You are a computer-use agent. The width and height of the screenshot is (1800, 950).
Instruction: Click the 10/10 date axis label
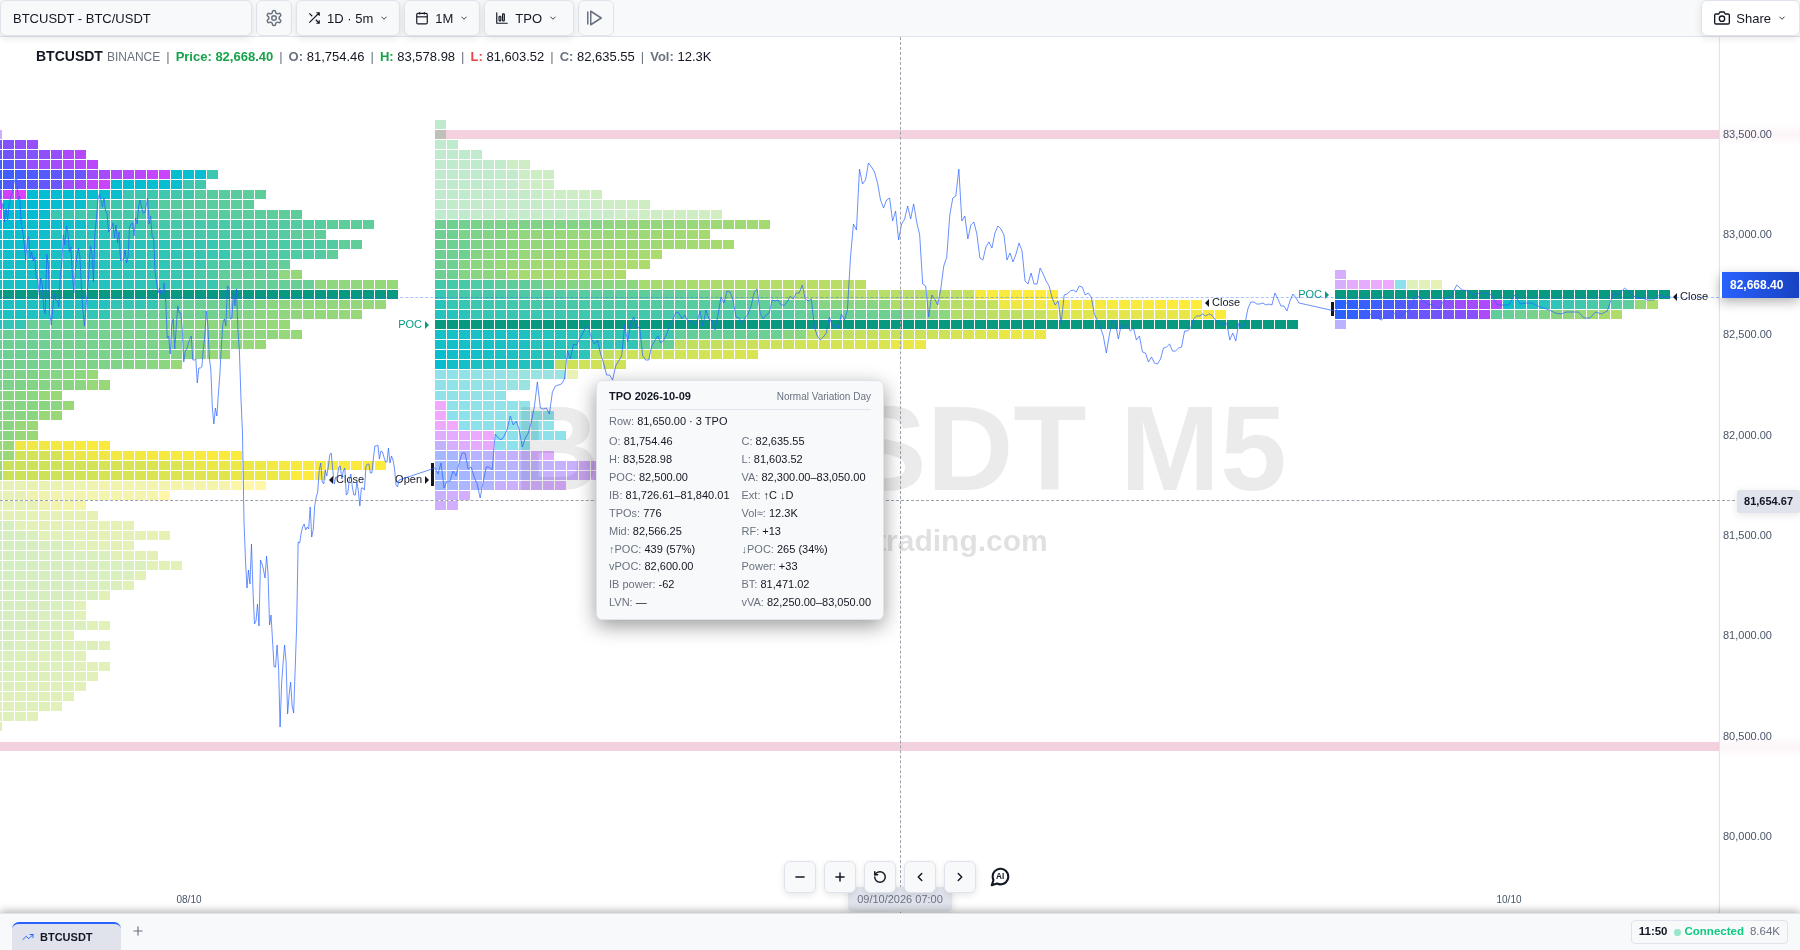pyautogui.click(x=1509, y=899)
